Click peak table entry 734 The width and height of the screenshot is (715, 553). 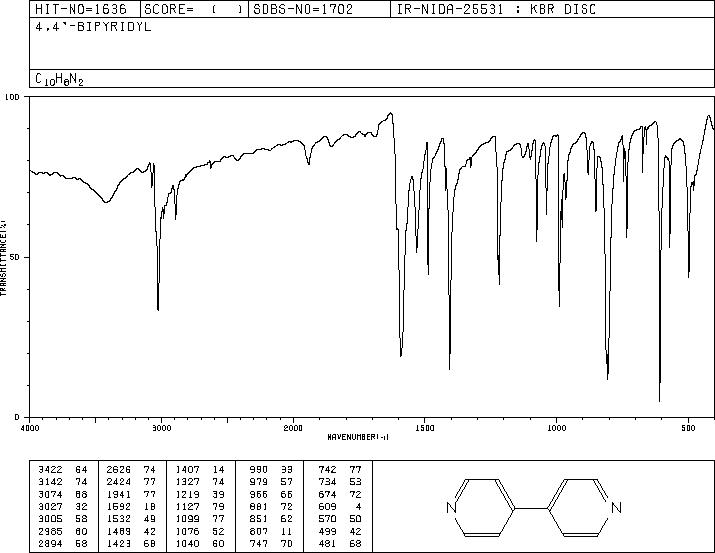coord(327,481)
